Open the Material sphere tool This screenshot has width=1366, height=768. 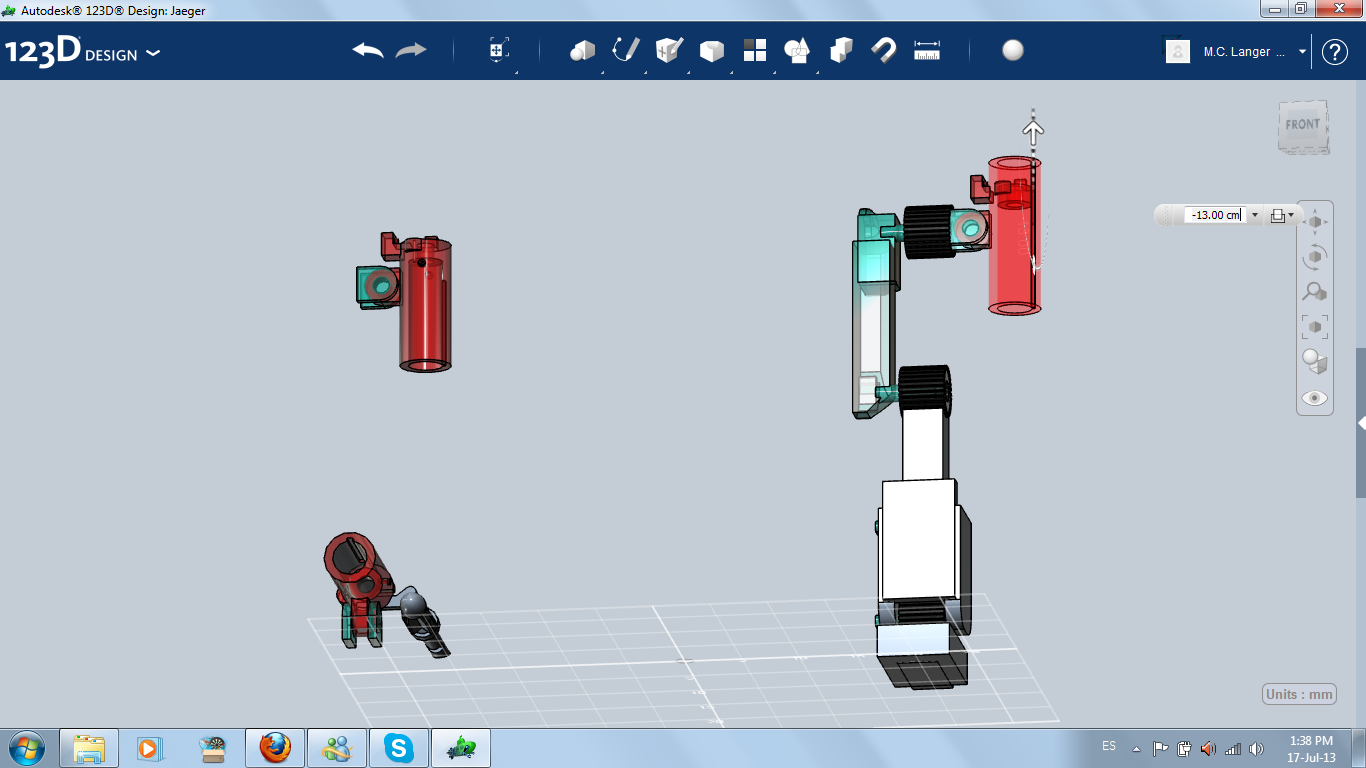click(1013, 51)
